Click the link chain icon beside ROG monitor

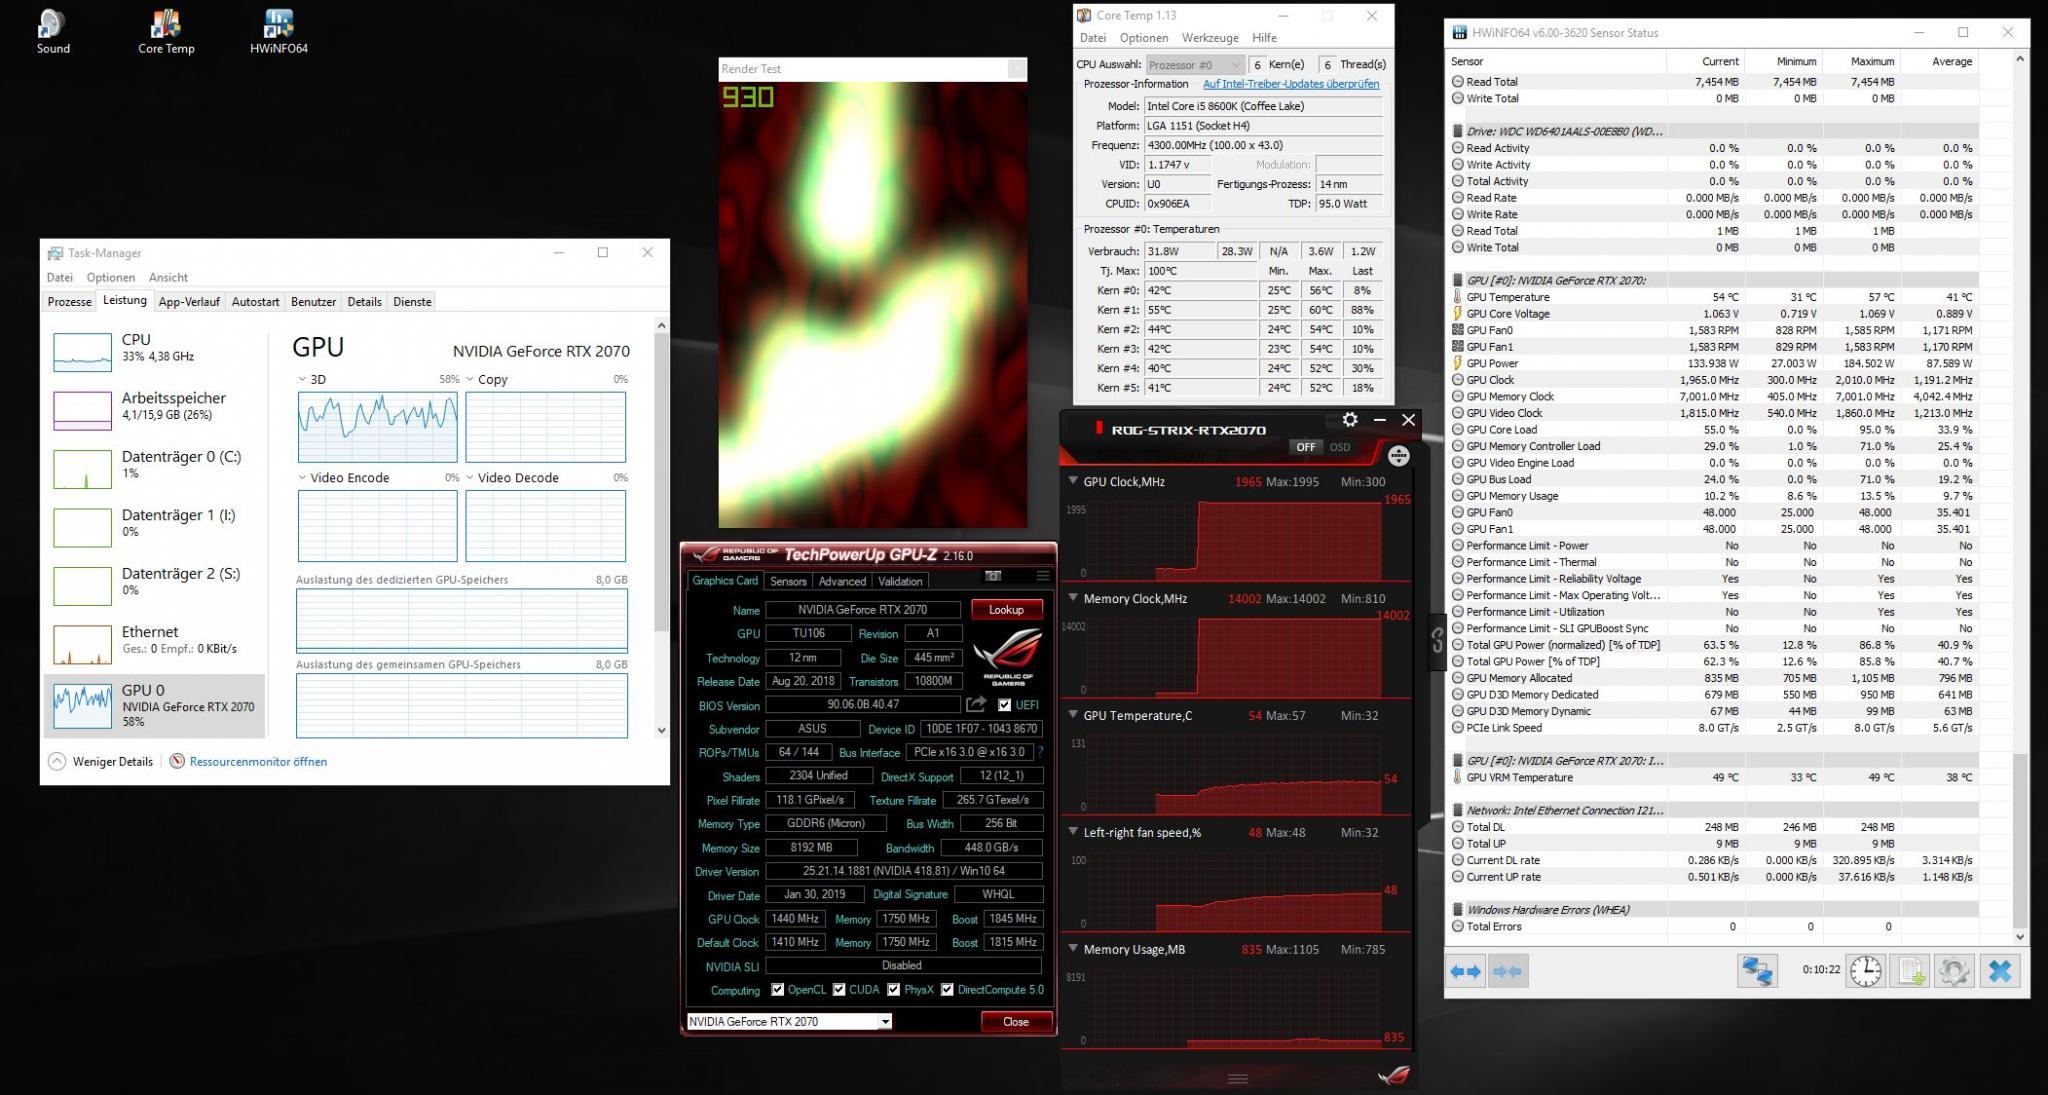click(1436, 640)
